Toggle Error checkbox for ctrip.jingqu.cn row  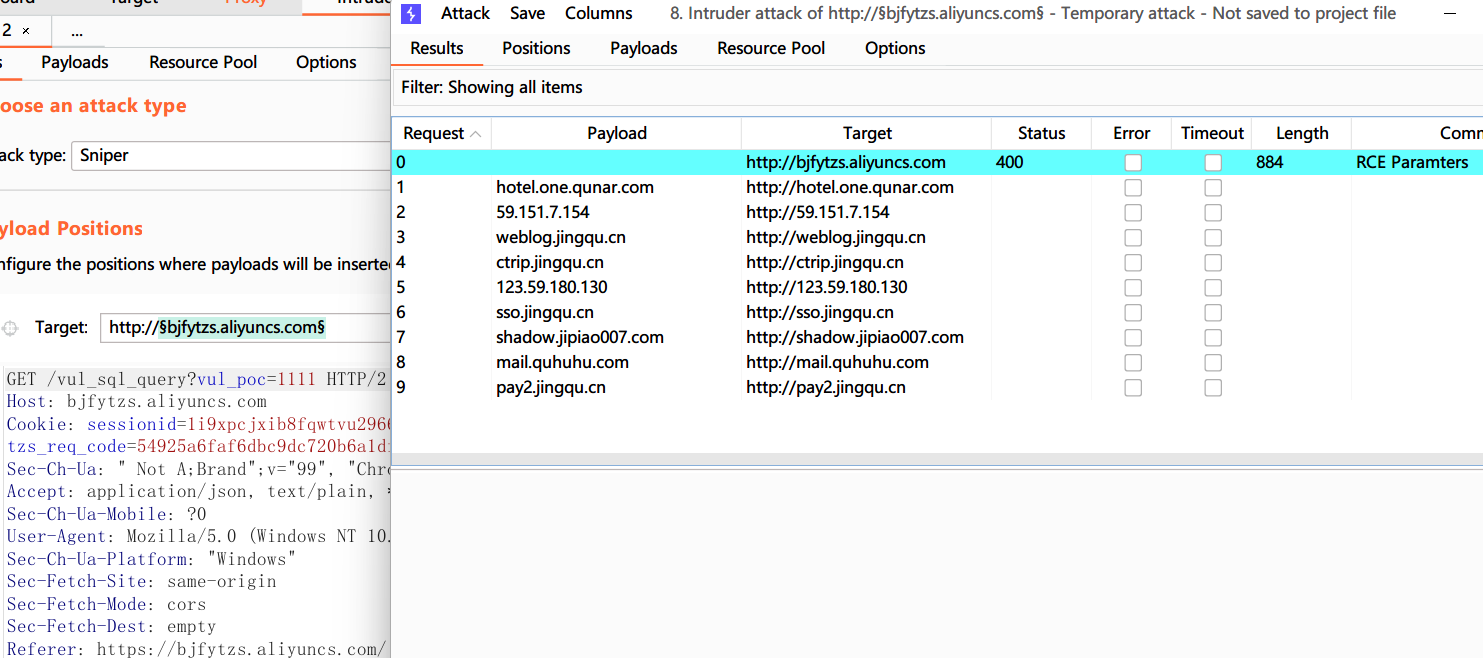click(1133, 262)
